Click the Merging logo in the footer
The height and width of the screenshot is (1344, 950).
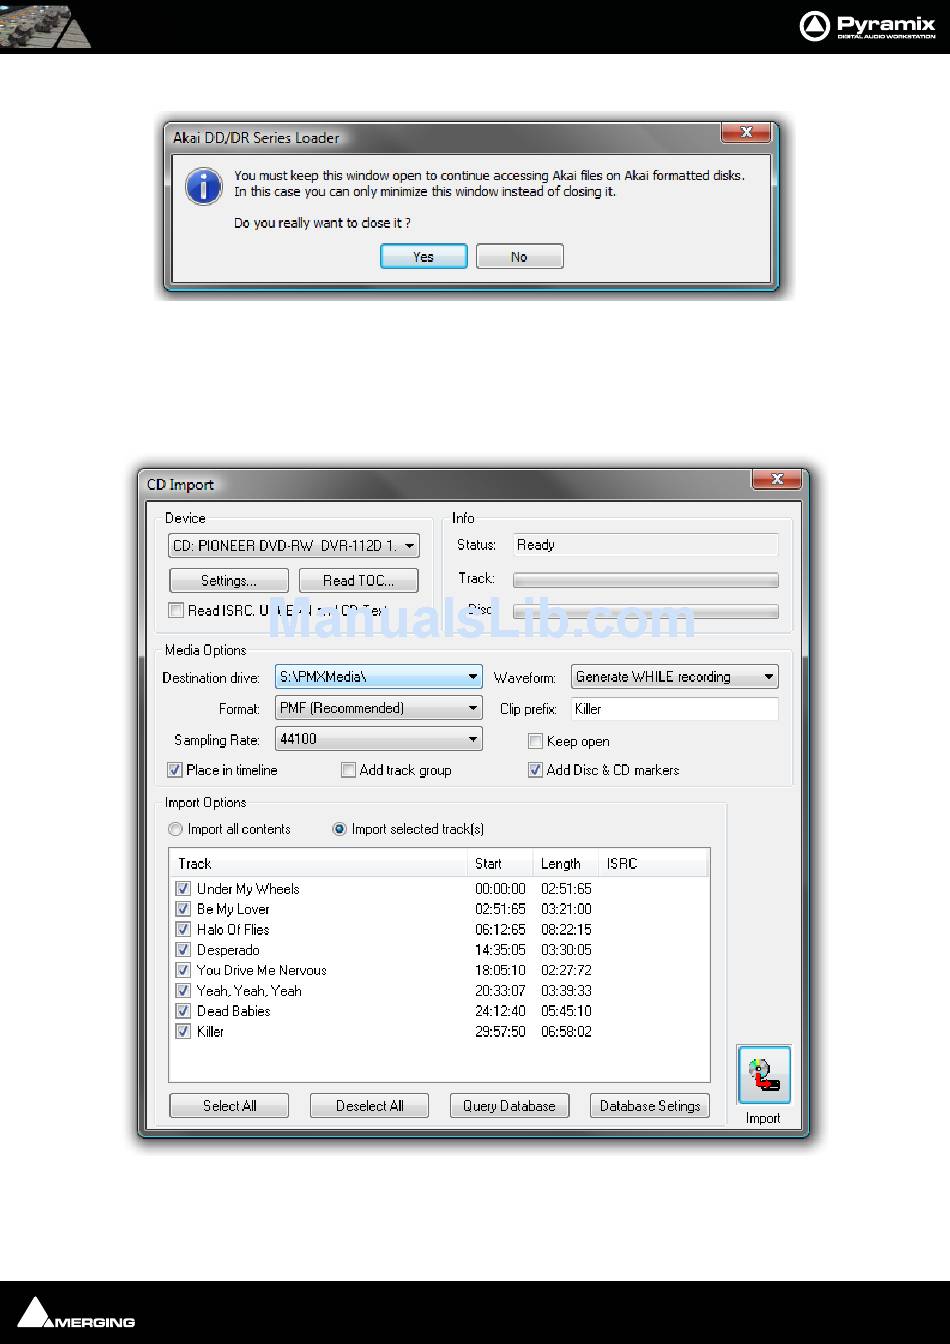pos(77,1313)
